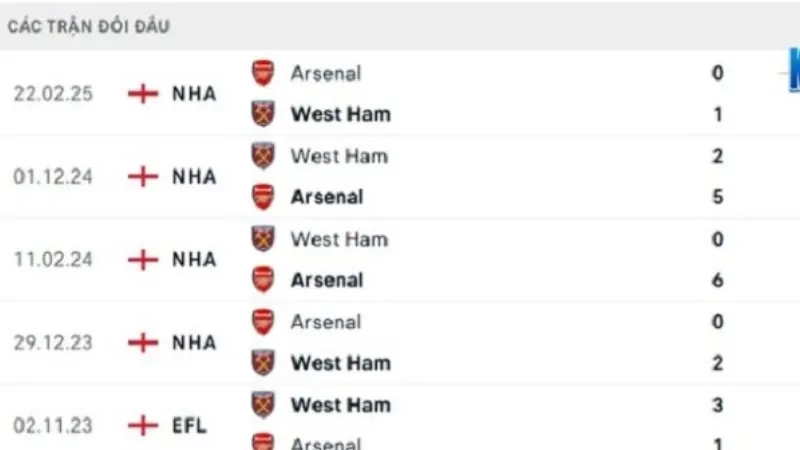The width and height of the screenshot is (800, 450).
Task: Click Arsenal crest in 11.02.24 match
Action: tap(262, 280)
